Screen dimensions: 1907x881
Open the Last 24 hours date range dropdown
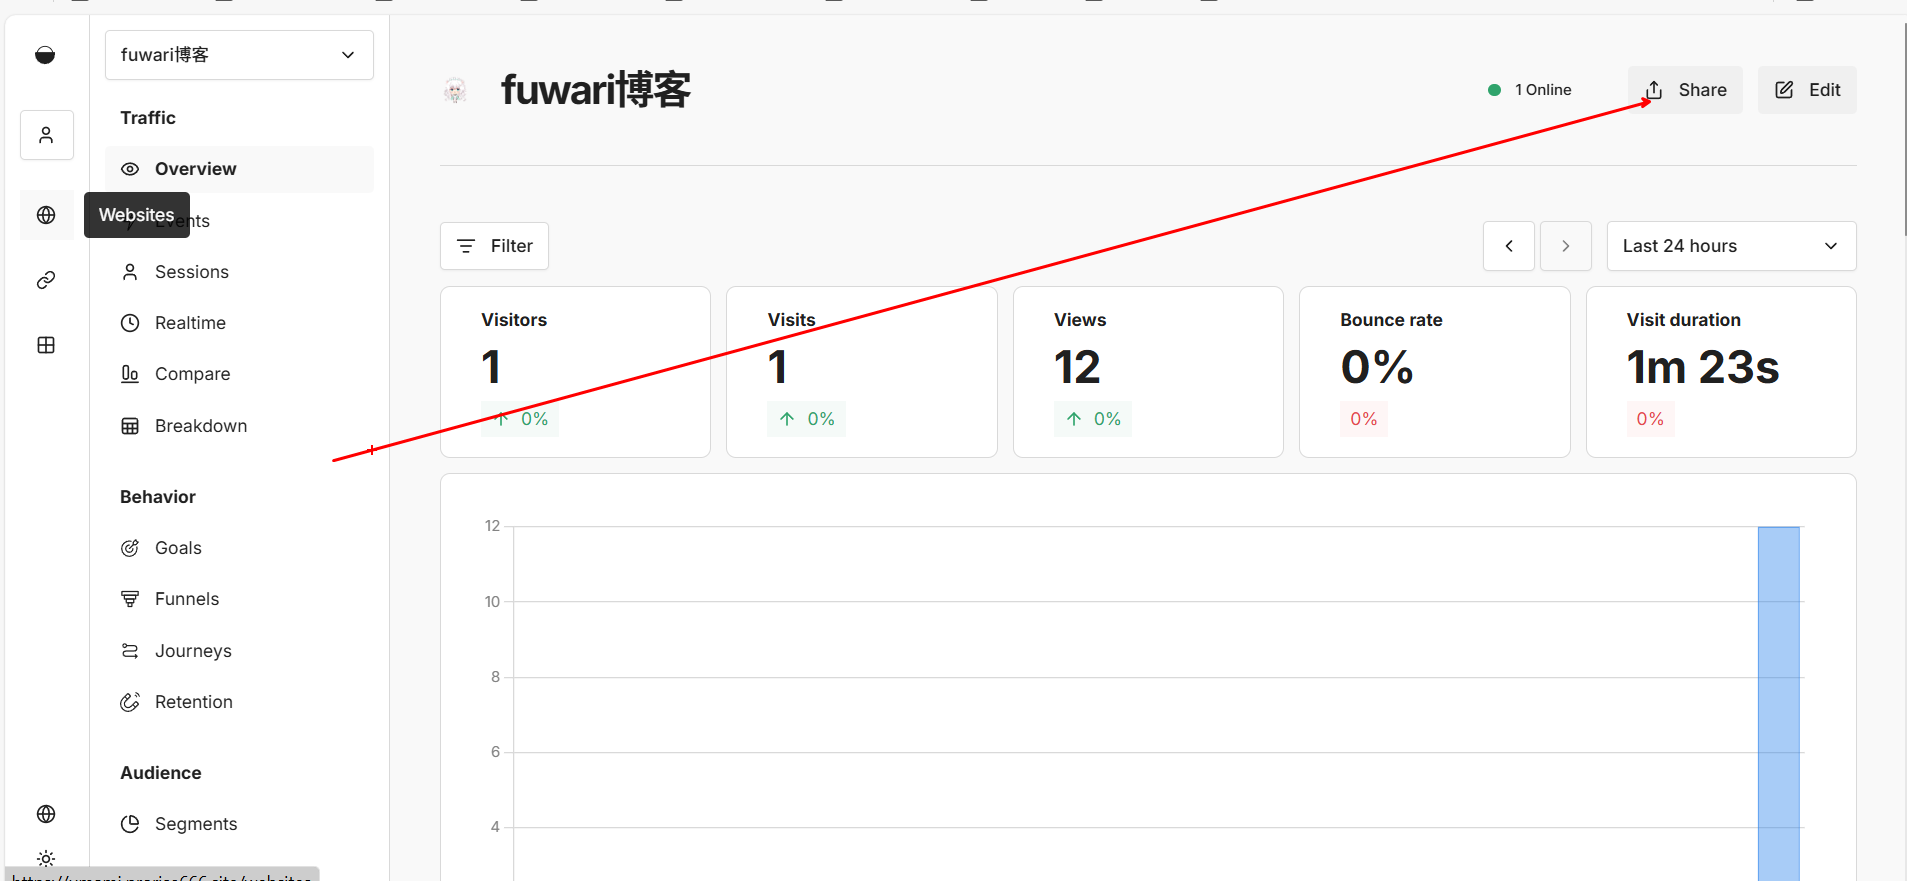coord(1730,246)
